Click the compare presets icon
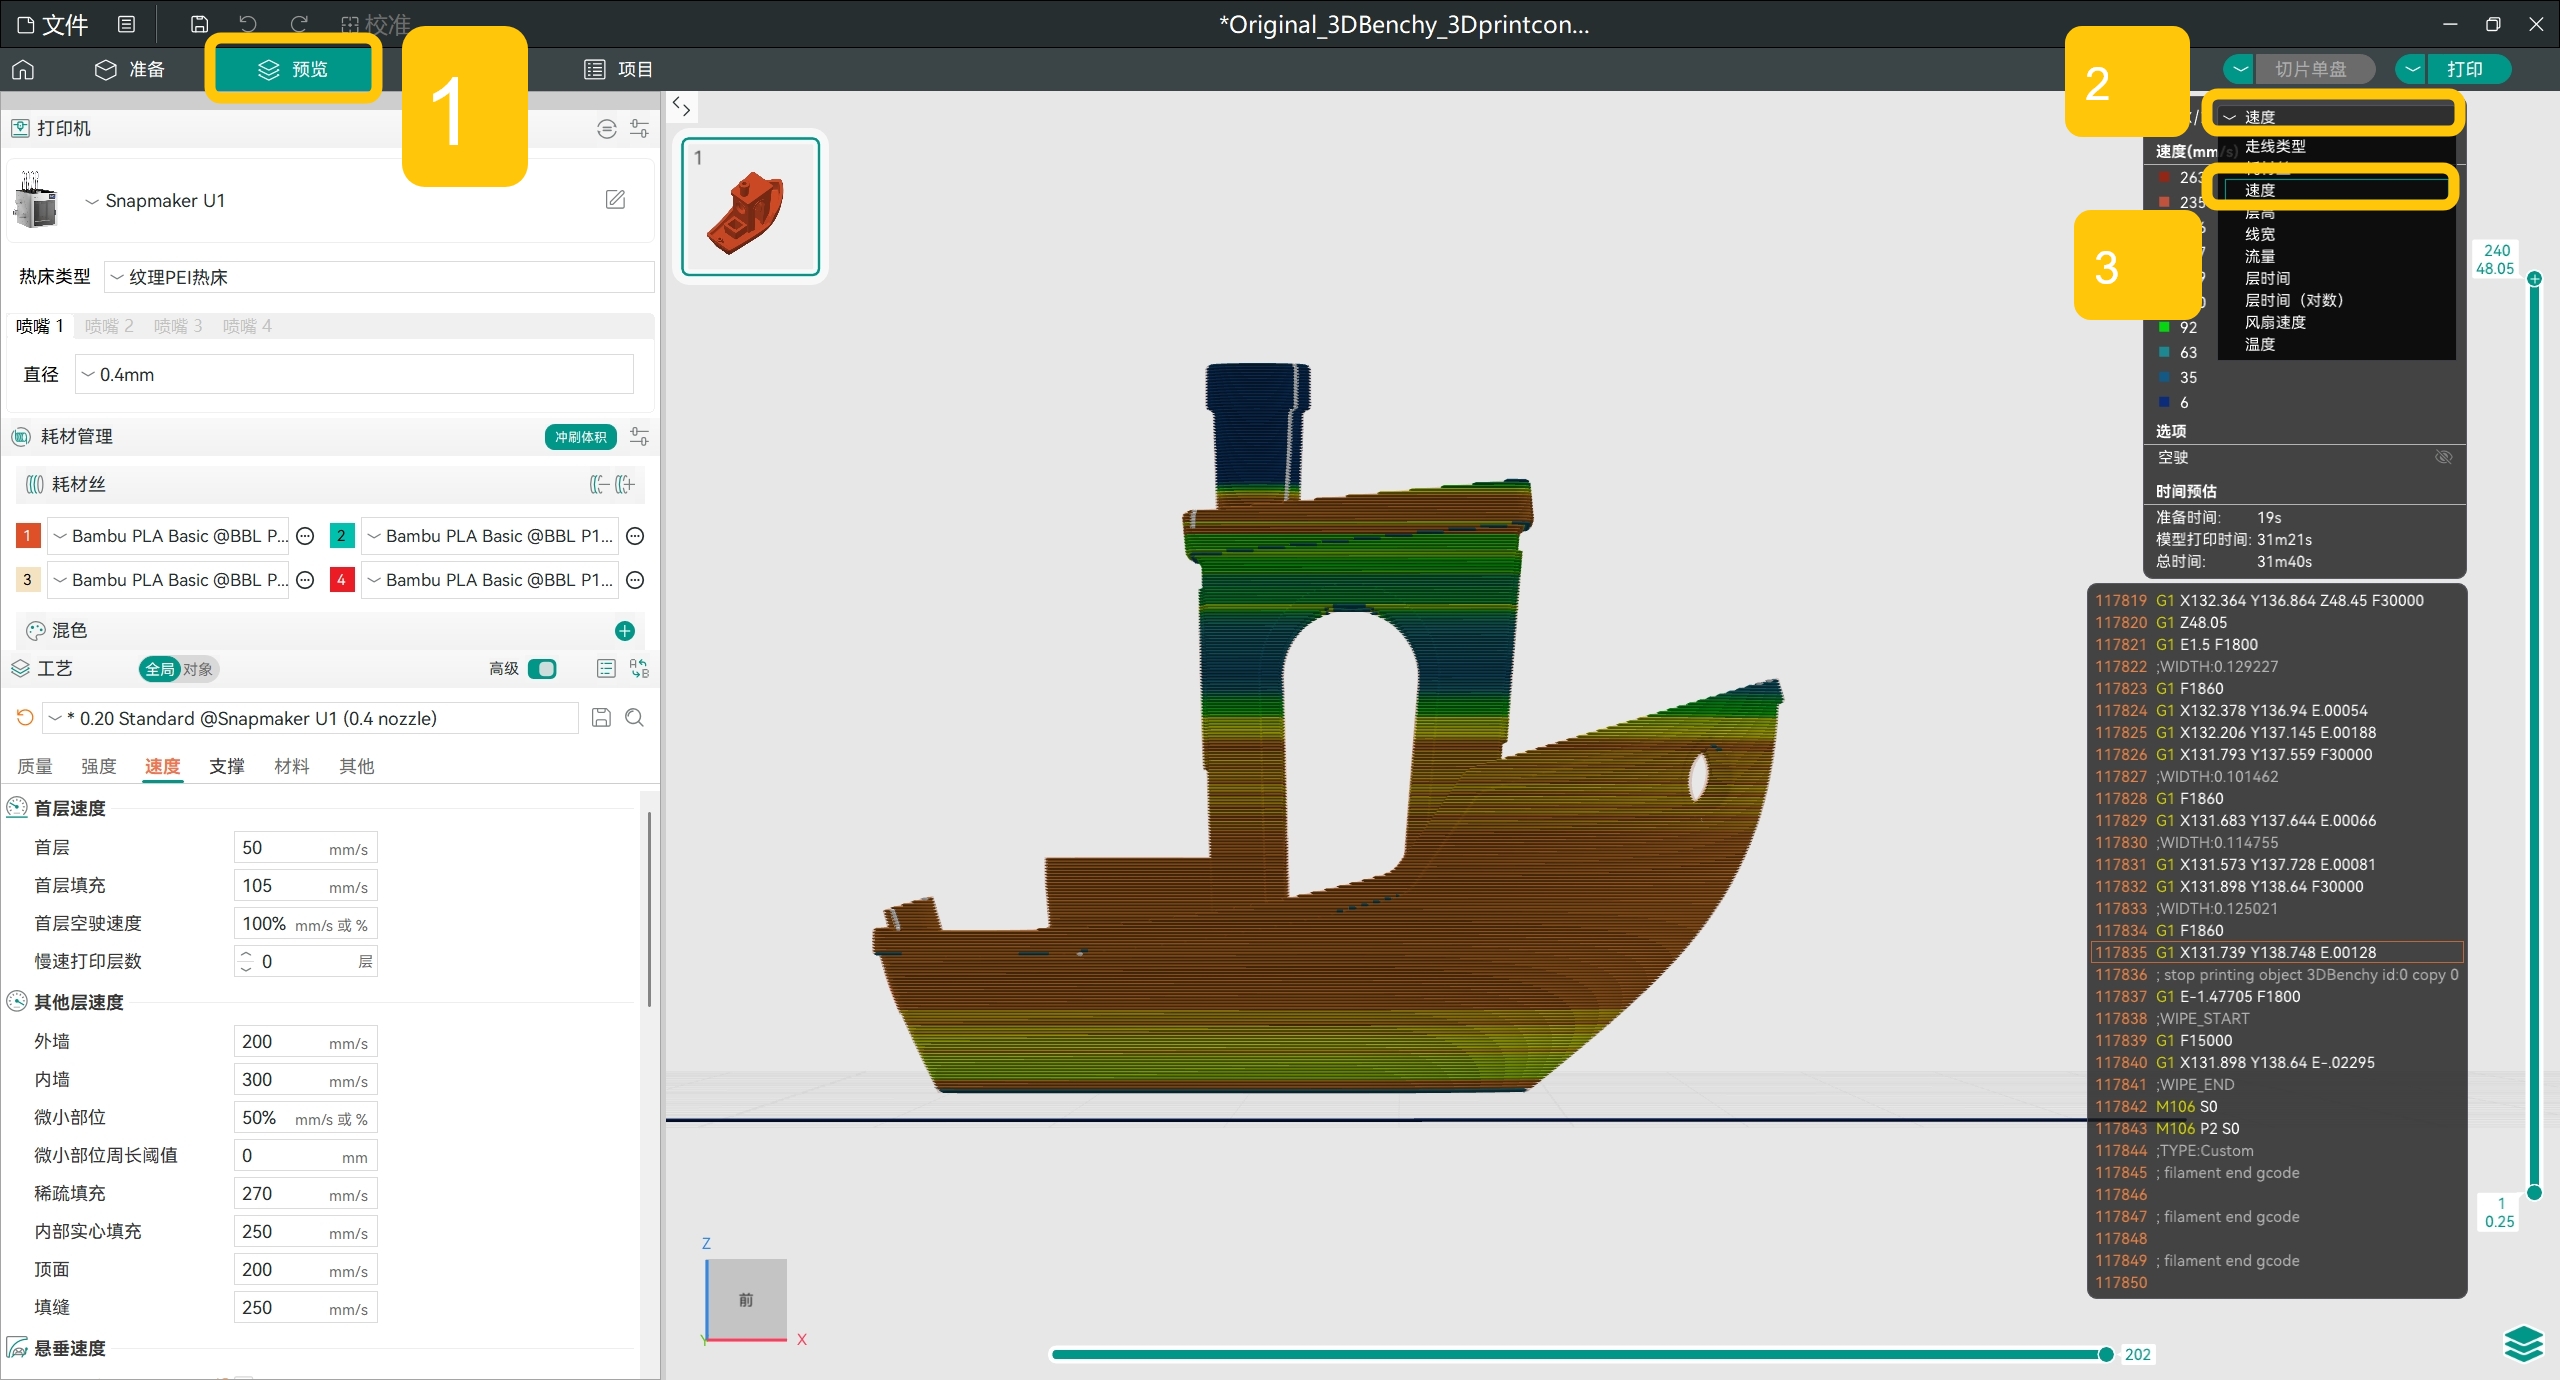Screen dimensions: 2560x1380 click(639, 668)
